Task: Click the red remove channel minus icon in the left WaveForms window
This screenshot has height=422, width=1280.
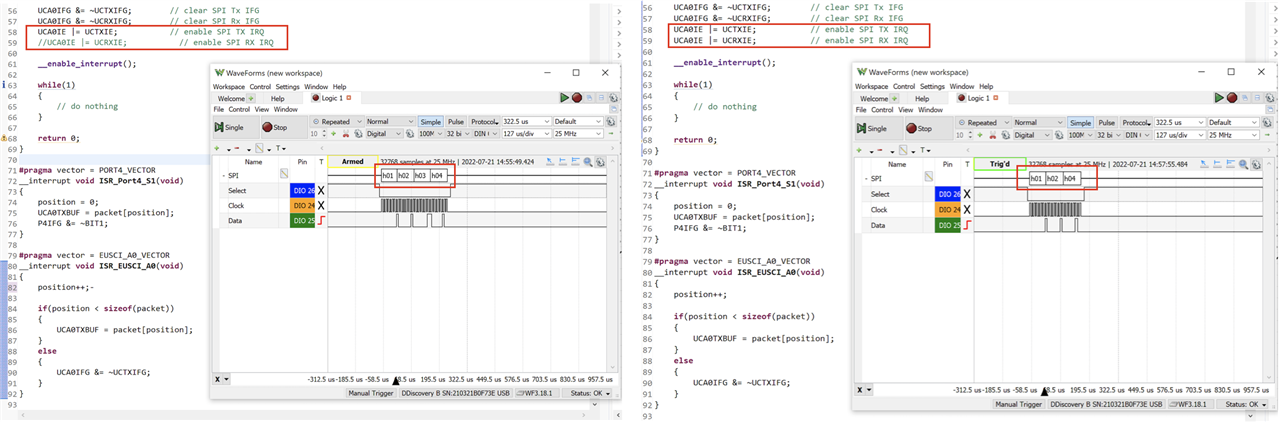Action: coord(237,148)
